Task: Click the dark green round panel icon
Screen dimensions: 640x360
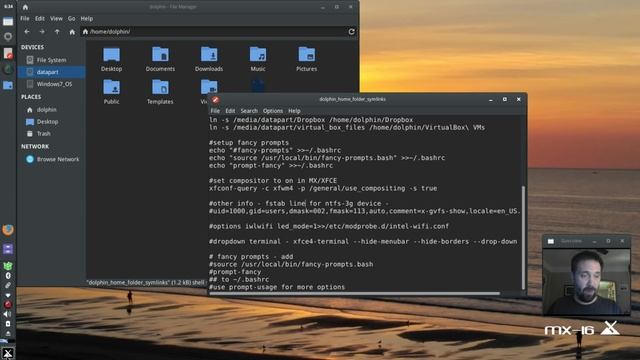Action: click(x=8, y=69)
